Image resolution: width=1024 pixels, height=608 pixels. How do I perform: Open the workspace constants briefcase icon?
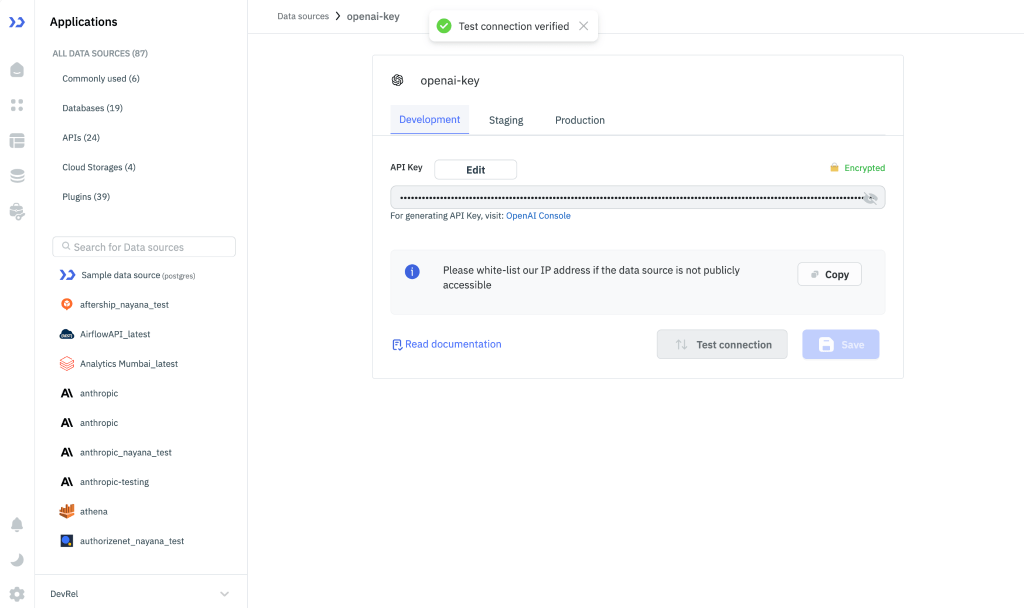pos(17,212)
